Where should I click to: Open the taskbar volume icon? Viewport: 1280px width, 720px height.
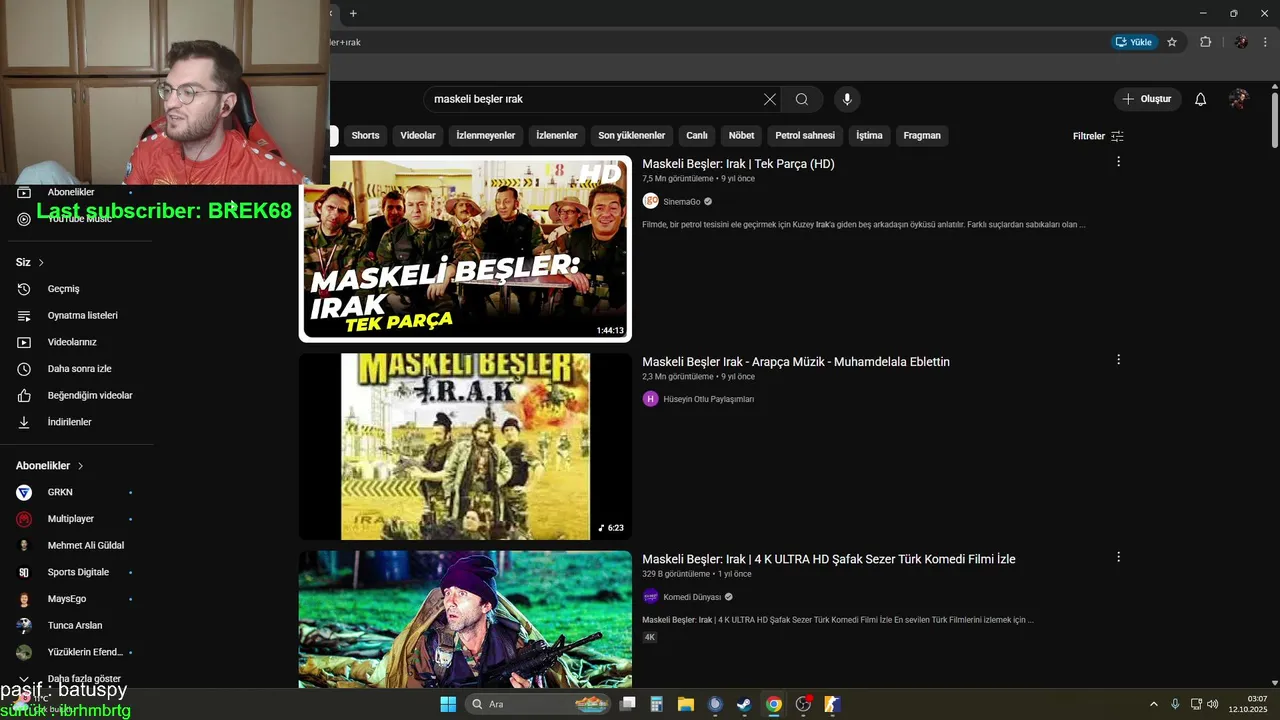coord(1212,704)
